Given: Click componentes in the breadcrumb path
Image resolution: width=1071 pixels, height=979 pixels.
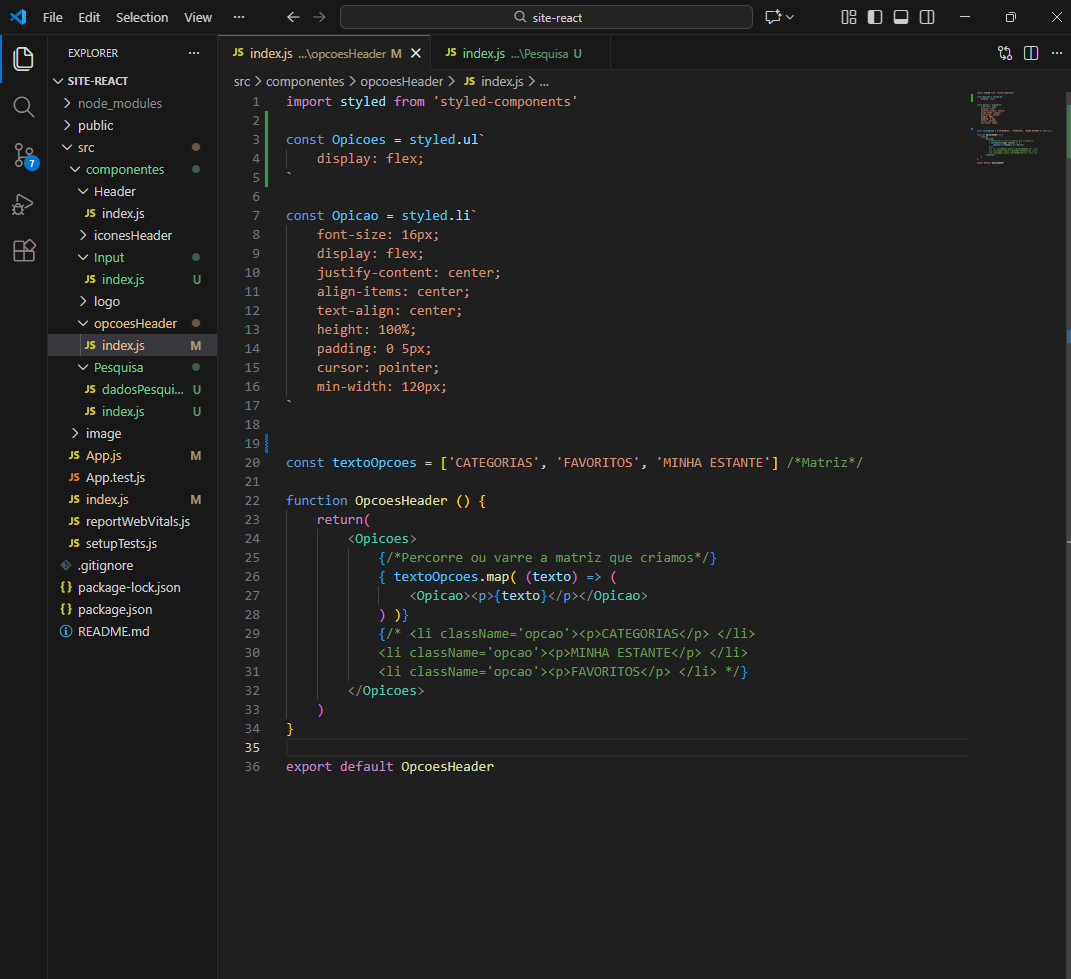Looking at the screenshot, I should click(x=304, y=82).
